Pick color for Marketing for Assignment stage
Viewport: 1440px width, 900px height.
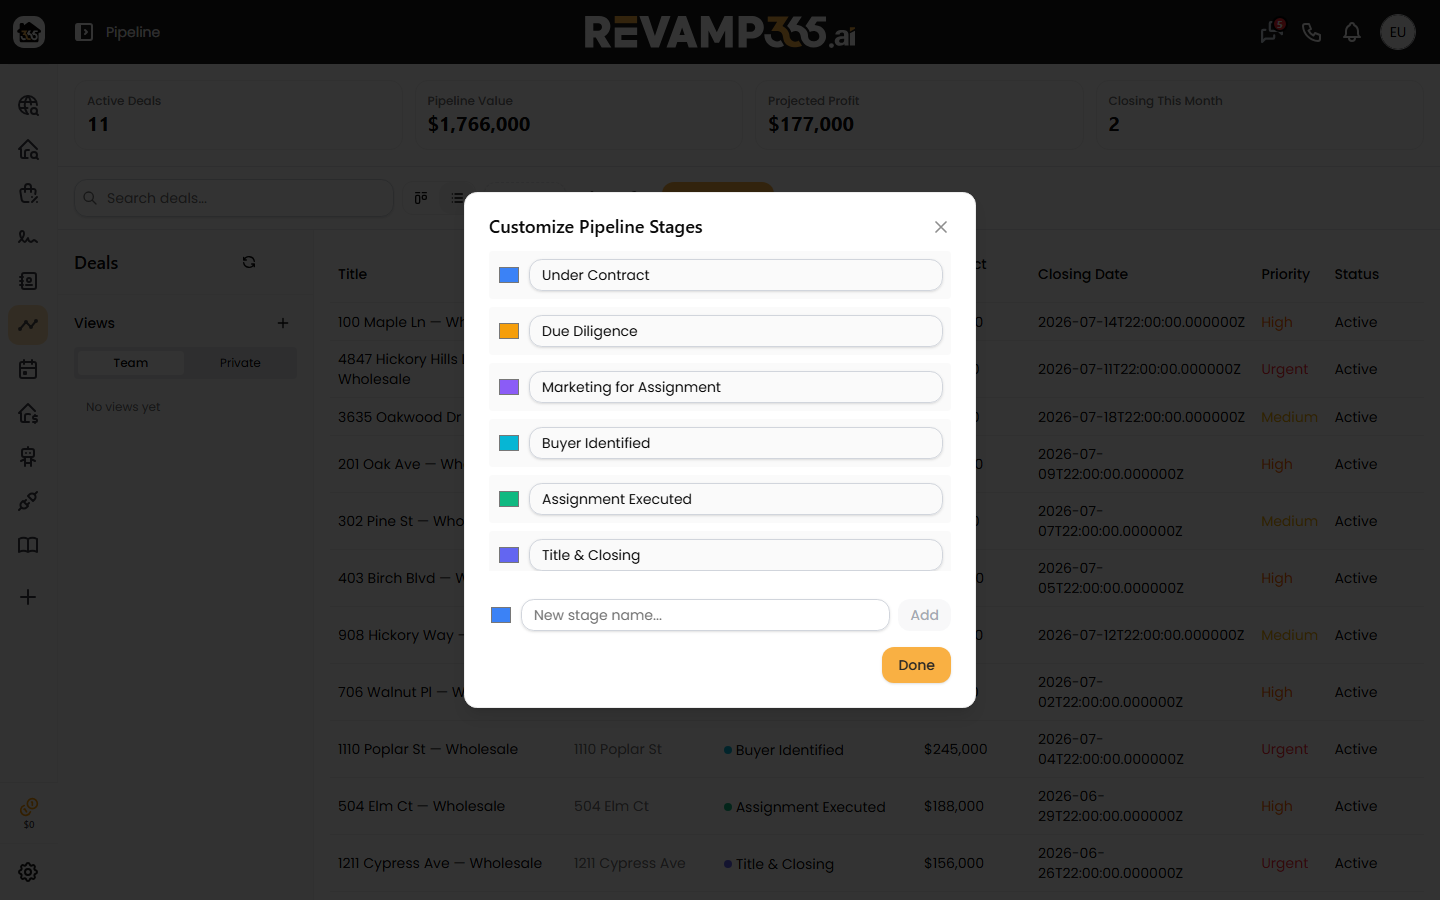coord(509,387)
